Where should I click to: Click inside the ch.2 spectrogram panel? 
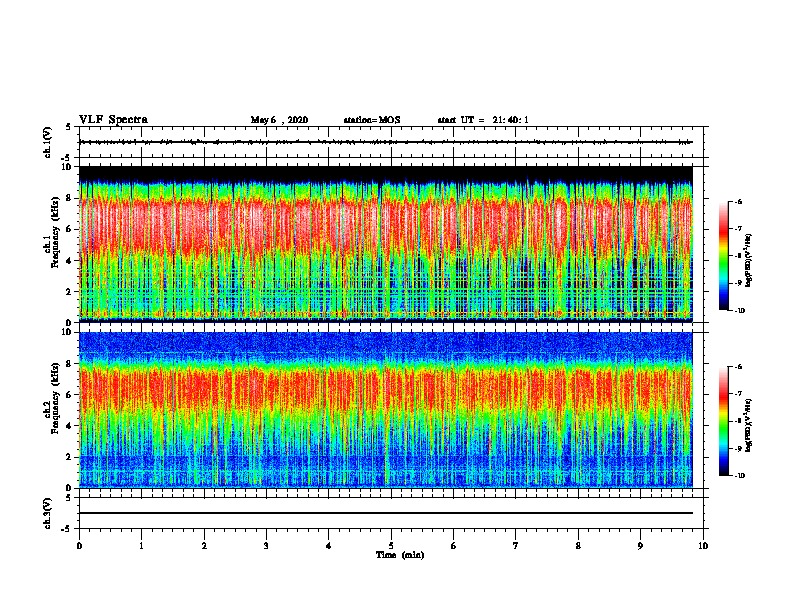coord(385,410)
